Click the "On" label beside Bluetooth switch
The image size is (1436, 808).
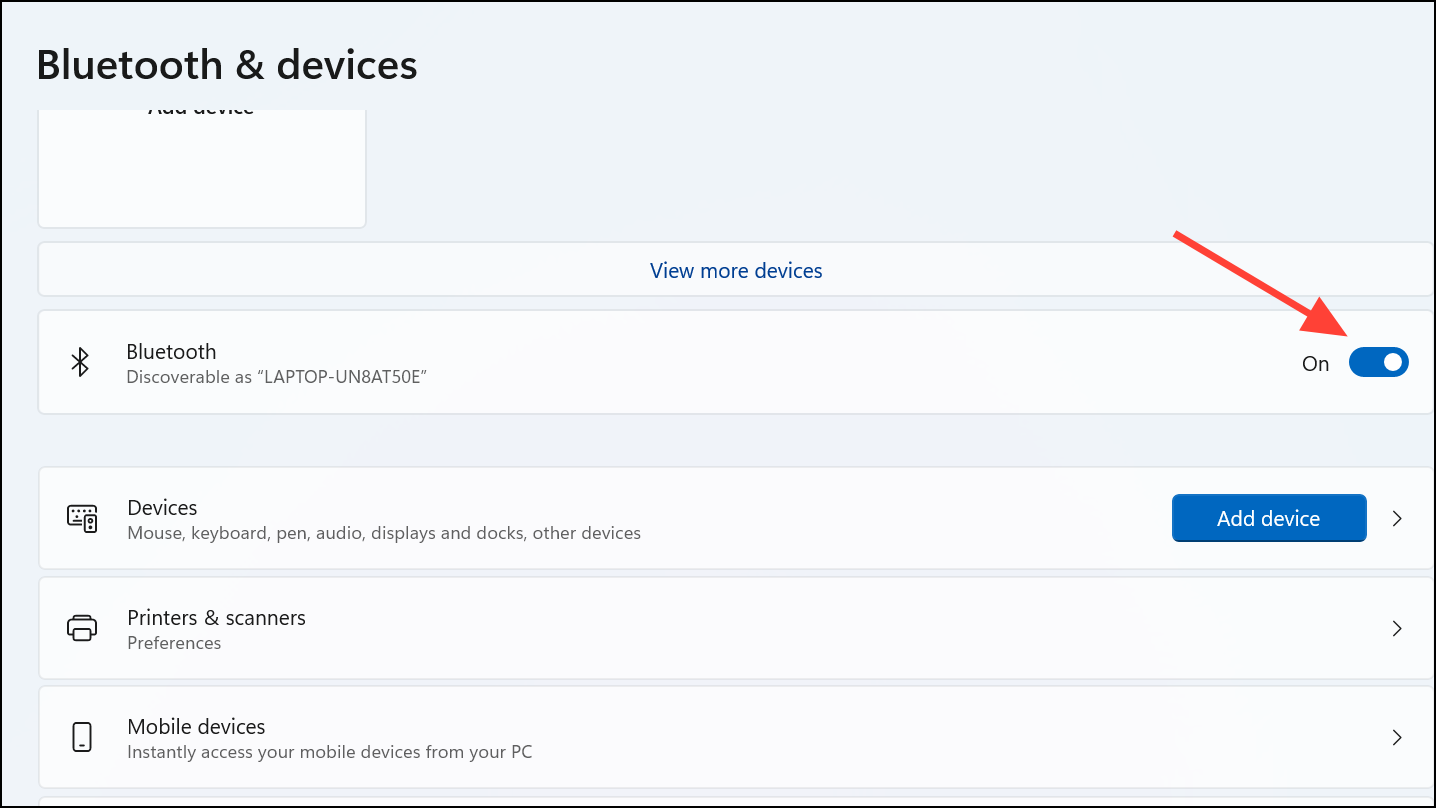click(1315, 364)
